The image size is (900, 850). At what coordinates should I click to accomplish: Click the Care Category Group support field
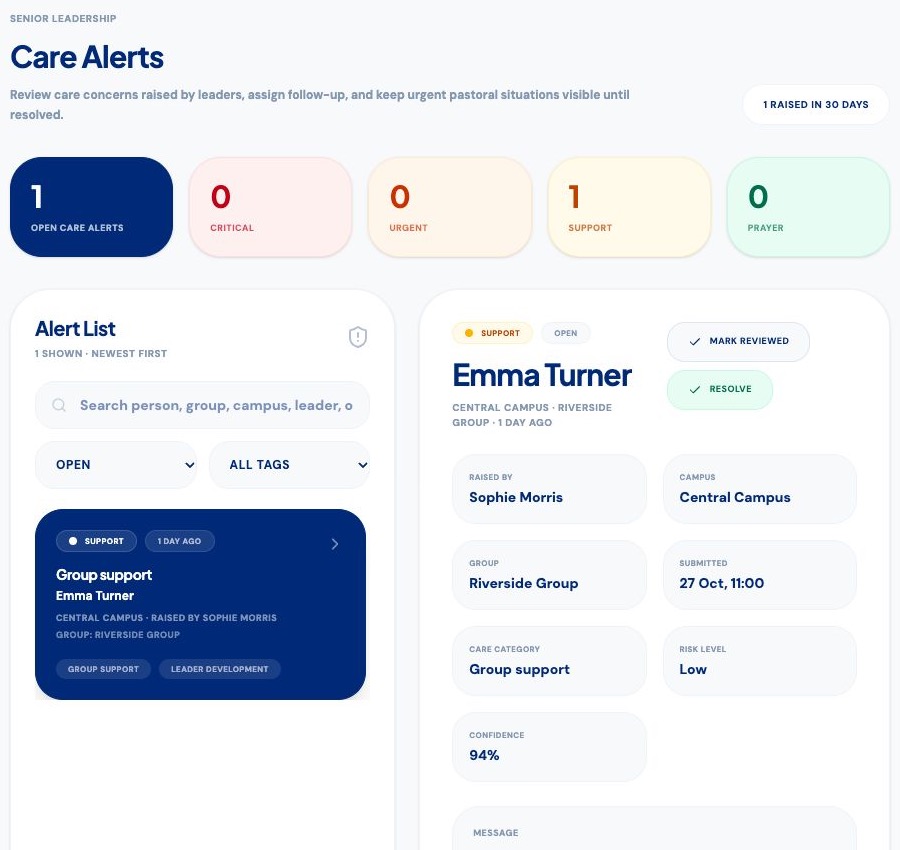coord(549,661)
